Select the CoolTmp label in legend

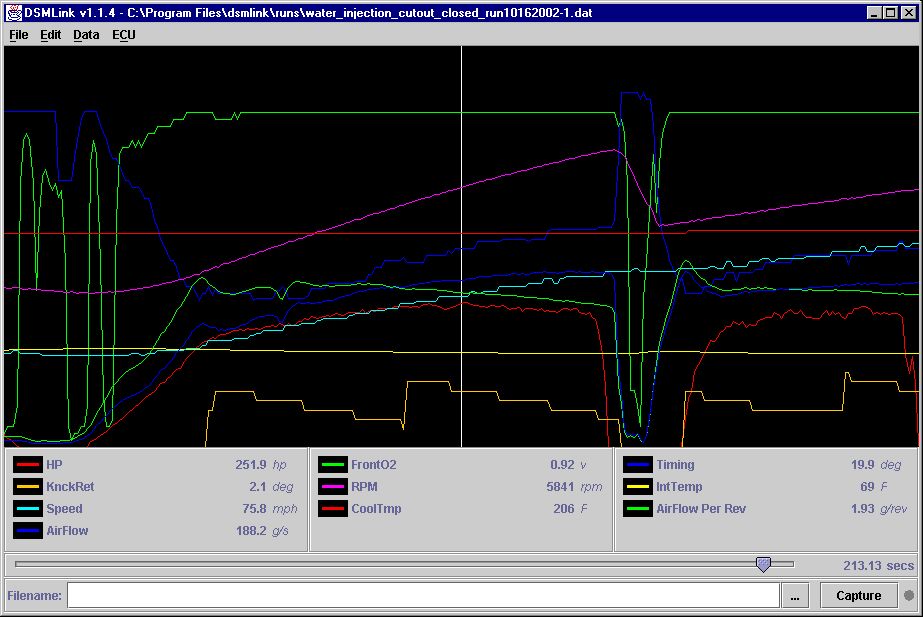pos(376,509)
